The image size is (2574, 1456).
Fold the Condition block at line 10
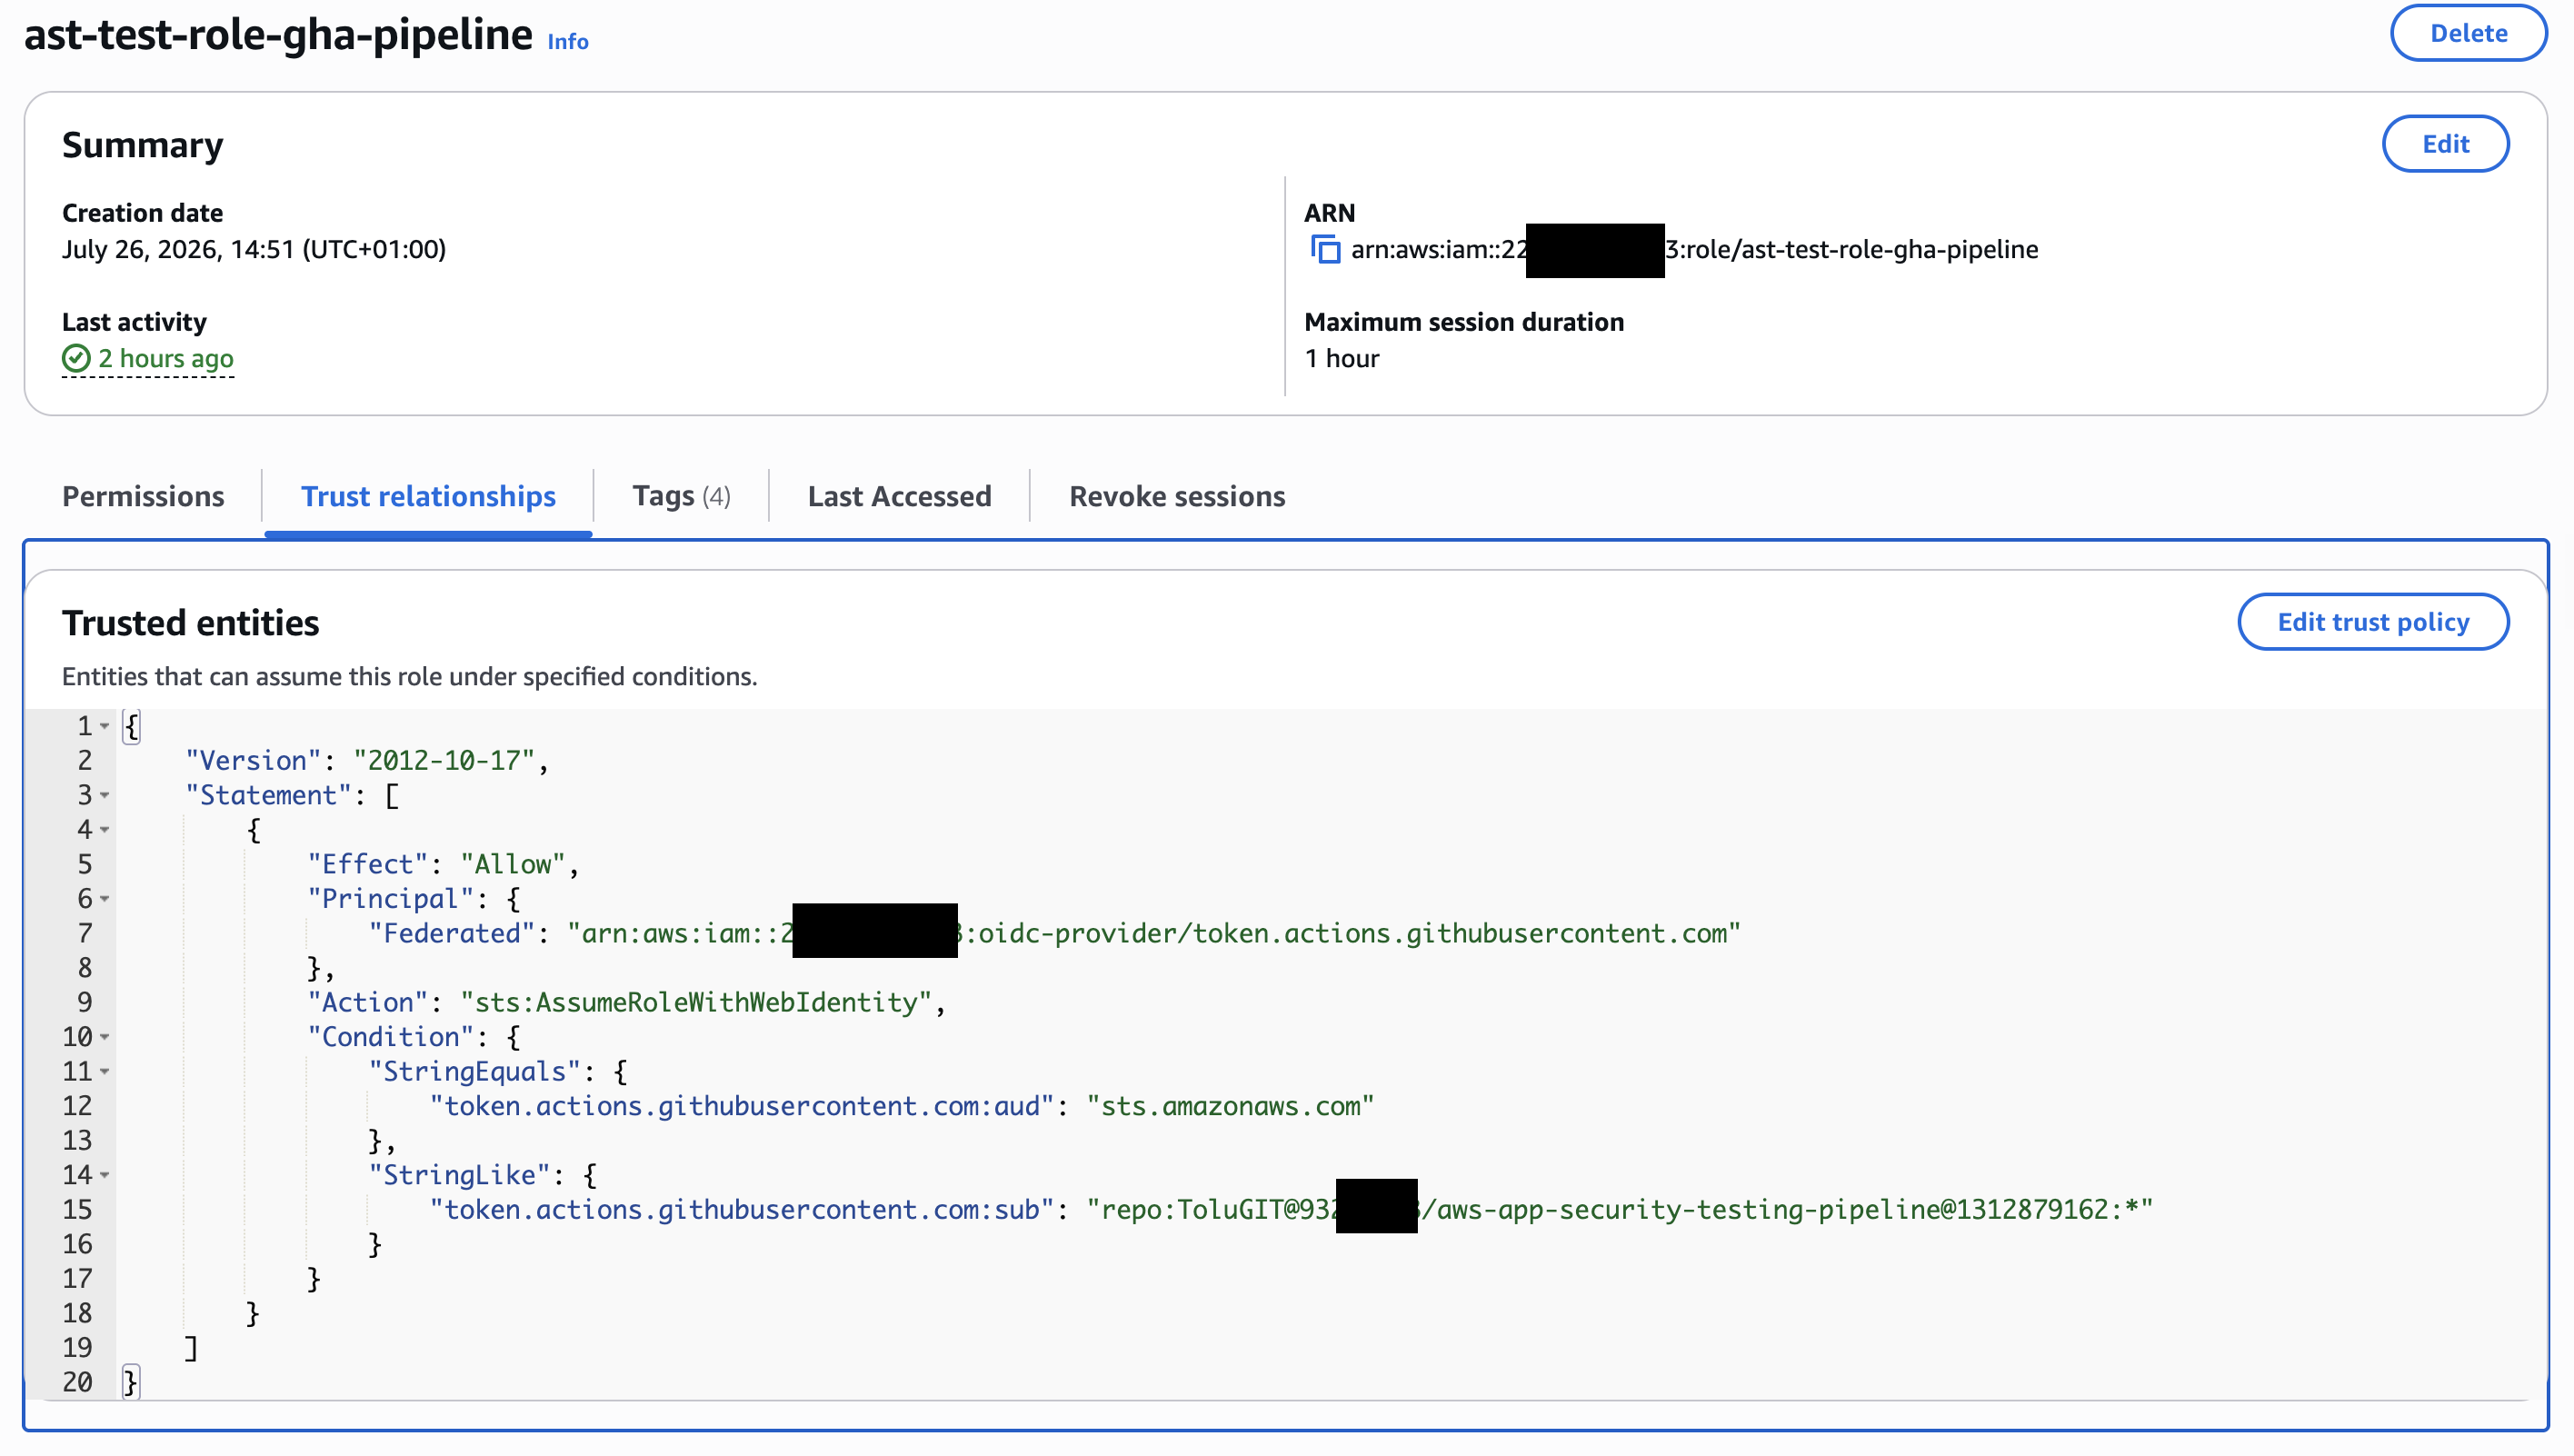(105, 1037)
